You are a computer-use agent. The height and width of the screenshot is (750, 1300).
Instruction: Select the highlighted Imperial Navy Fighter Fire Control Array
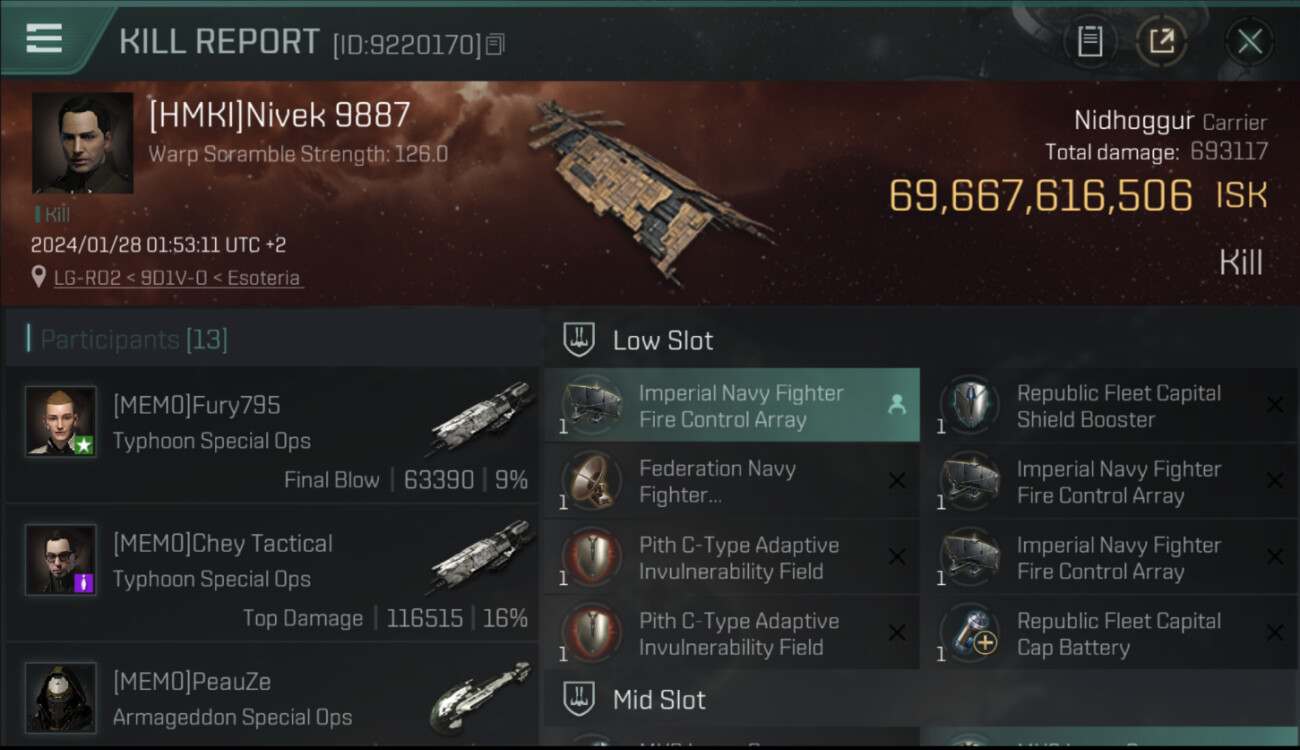pyautogui.click(x=731, y=406)
